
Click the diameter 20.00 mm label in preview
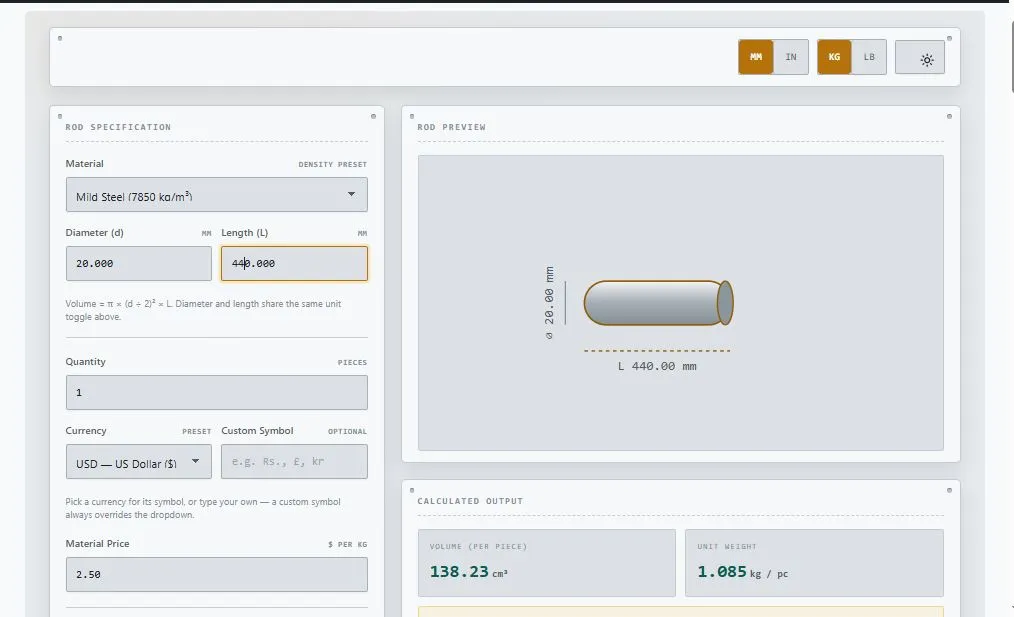click(549, 303)
